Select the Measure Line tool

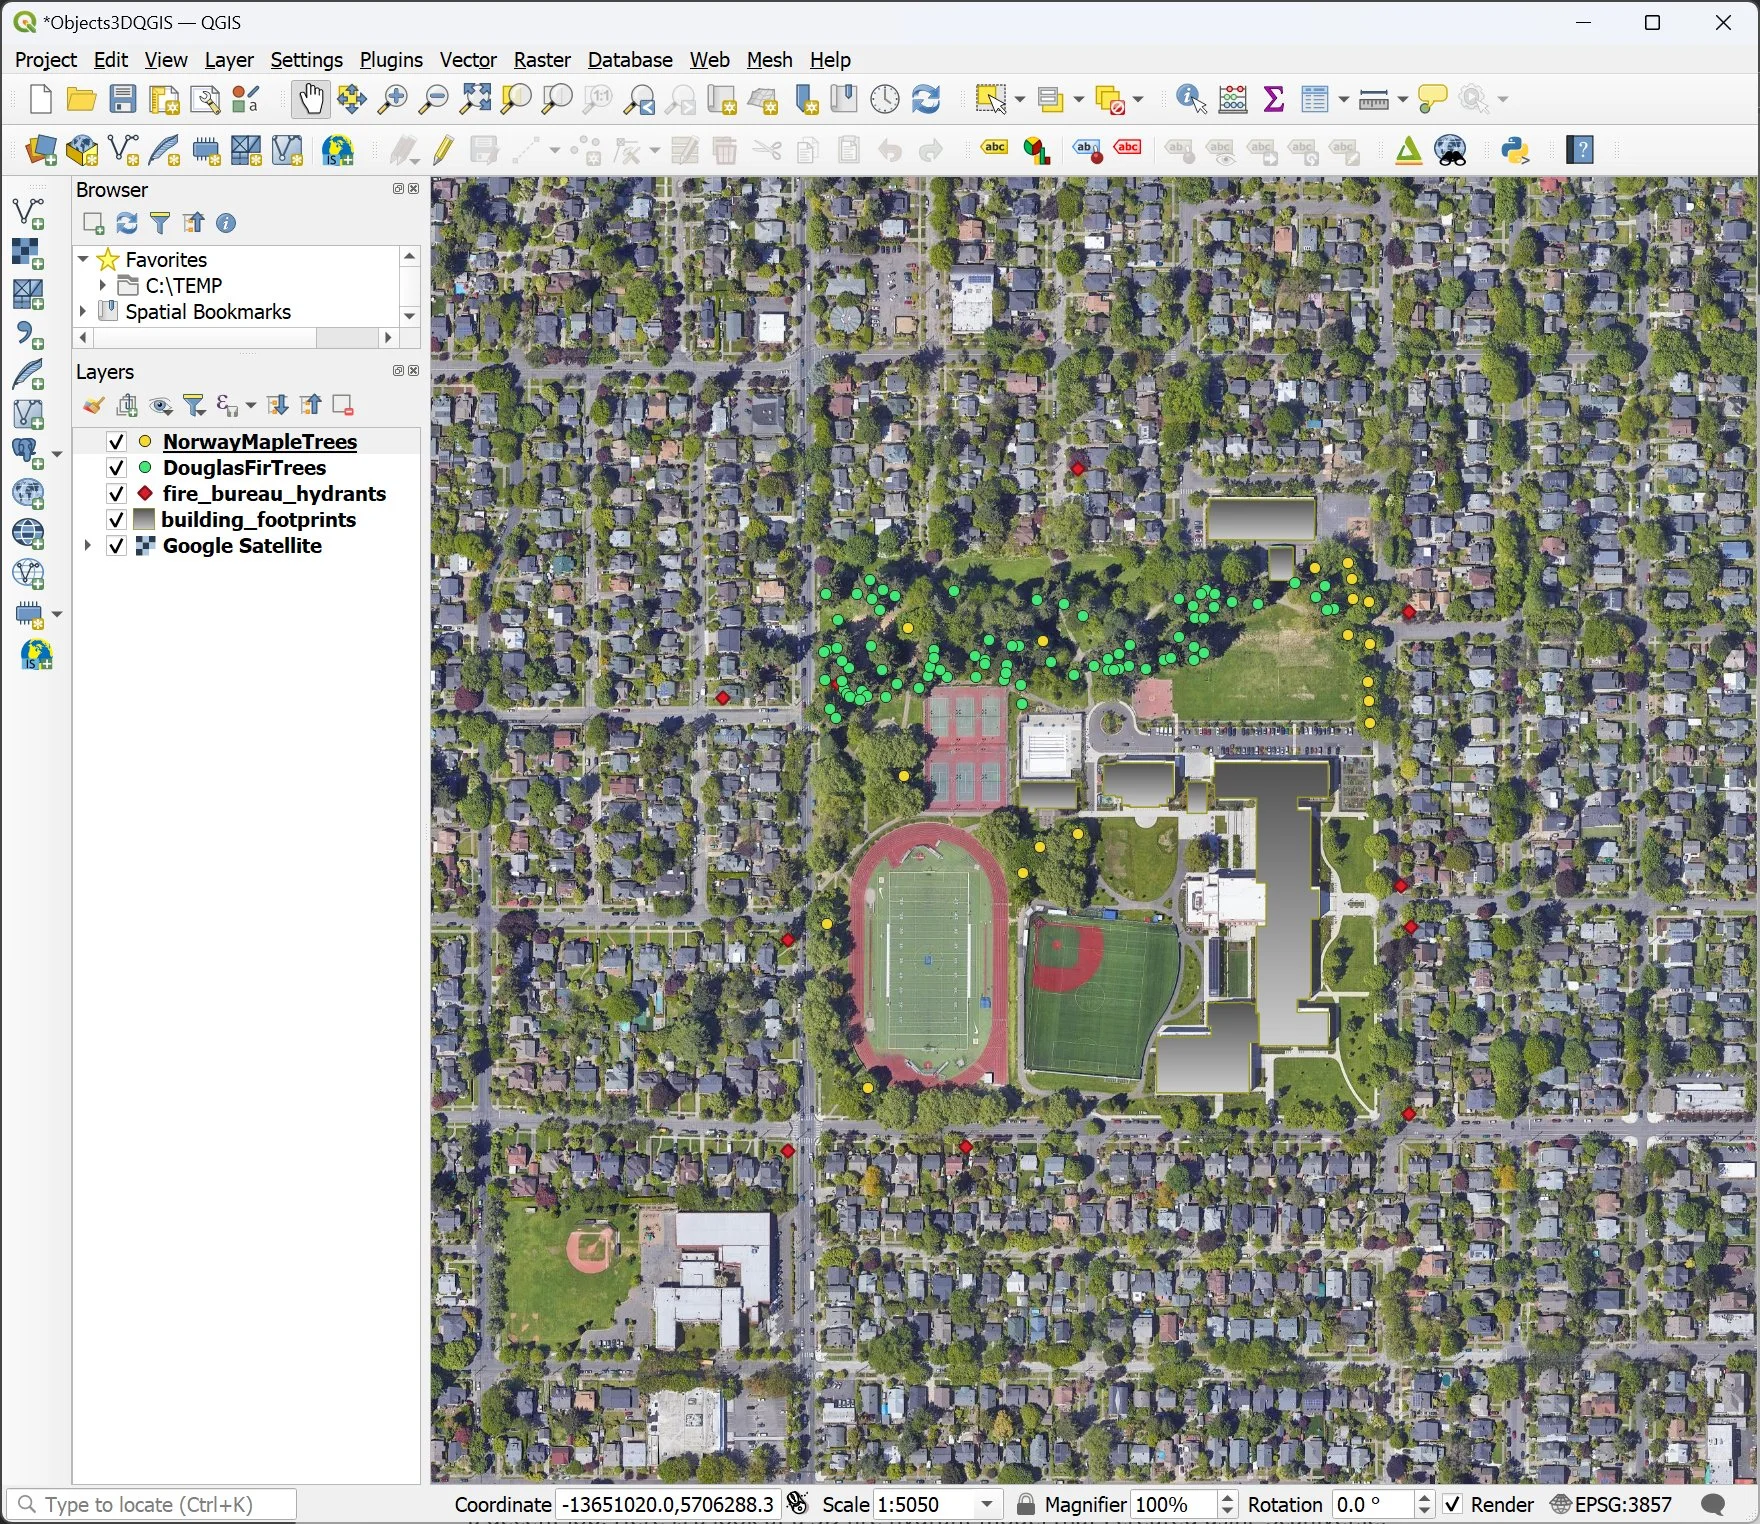(1375, 99)
